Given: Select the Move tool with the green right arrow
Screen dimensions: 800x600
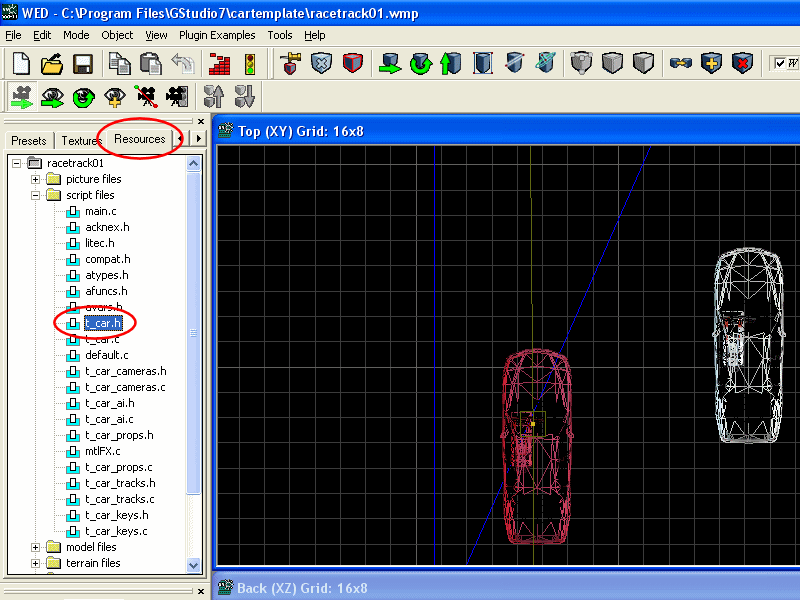Looking at the screenshot, I should (390, 64).
